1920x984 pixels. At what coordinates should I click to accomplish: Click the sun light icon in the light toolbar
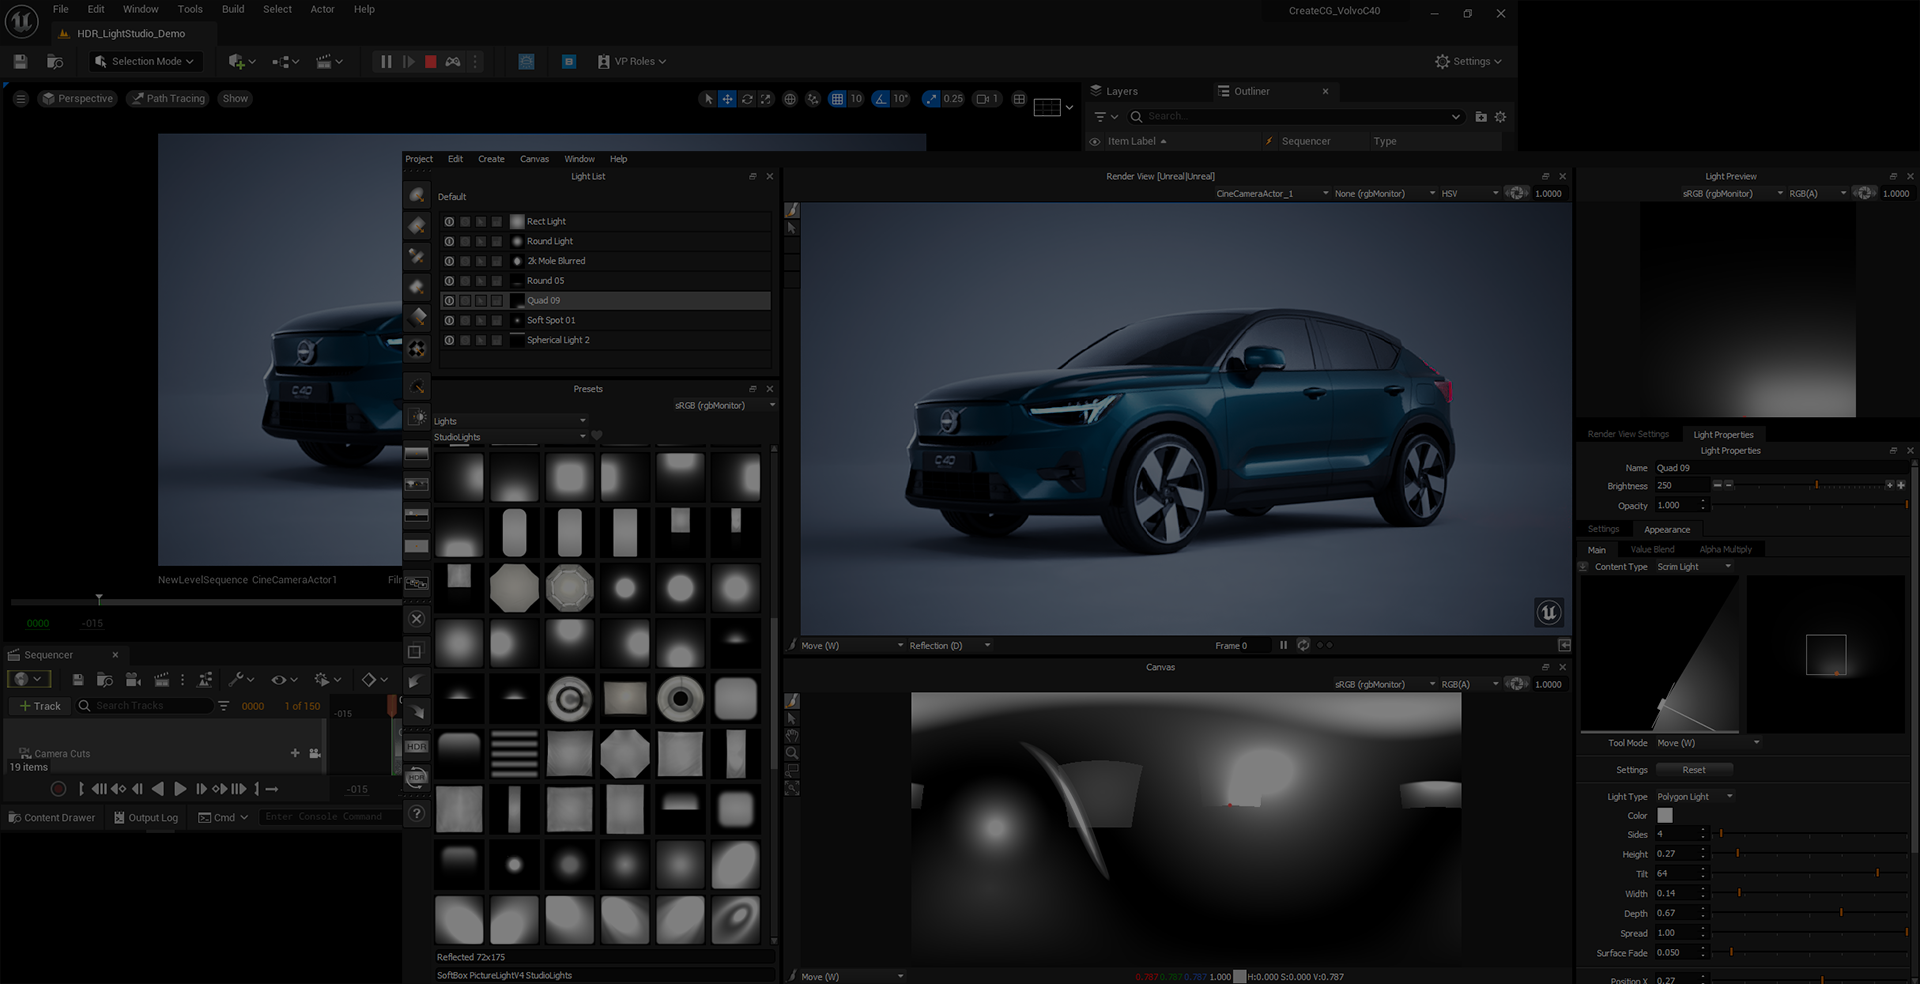coord(417,417)
